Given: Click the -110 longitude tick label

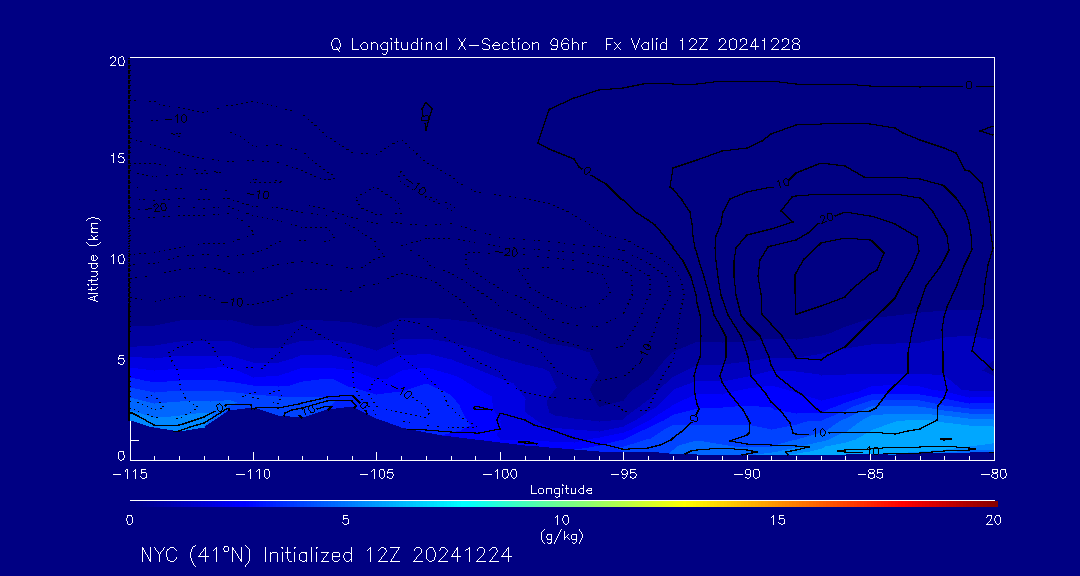Looking at the screenshot, I should click(x=253, y=475).
